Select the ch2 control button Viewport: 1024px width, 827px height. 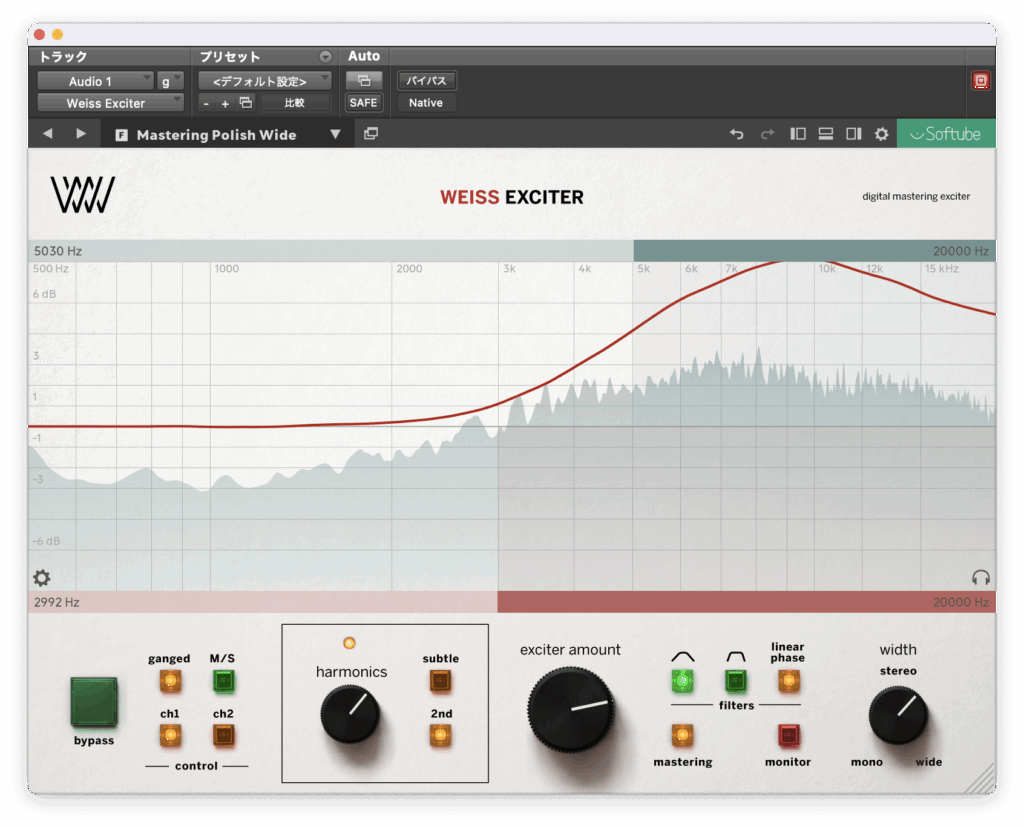click(223, 736)
